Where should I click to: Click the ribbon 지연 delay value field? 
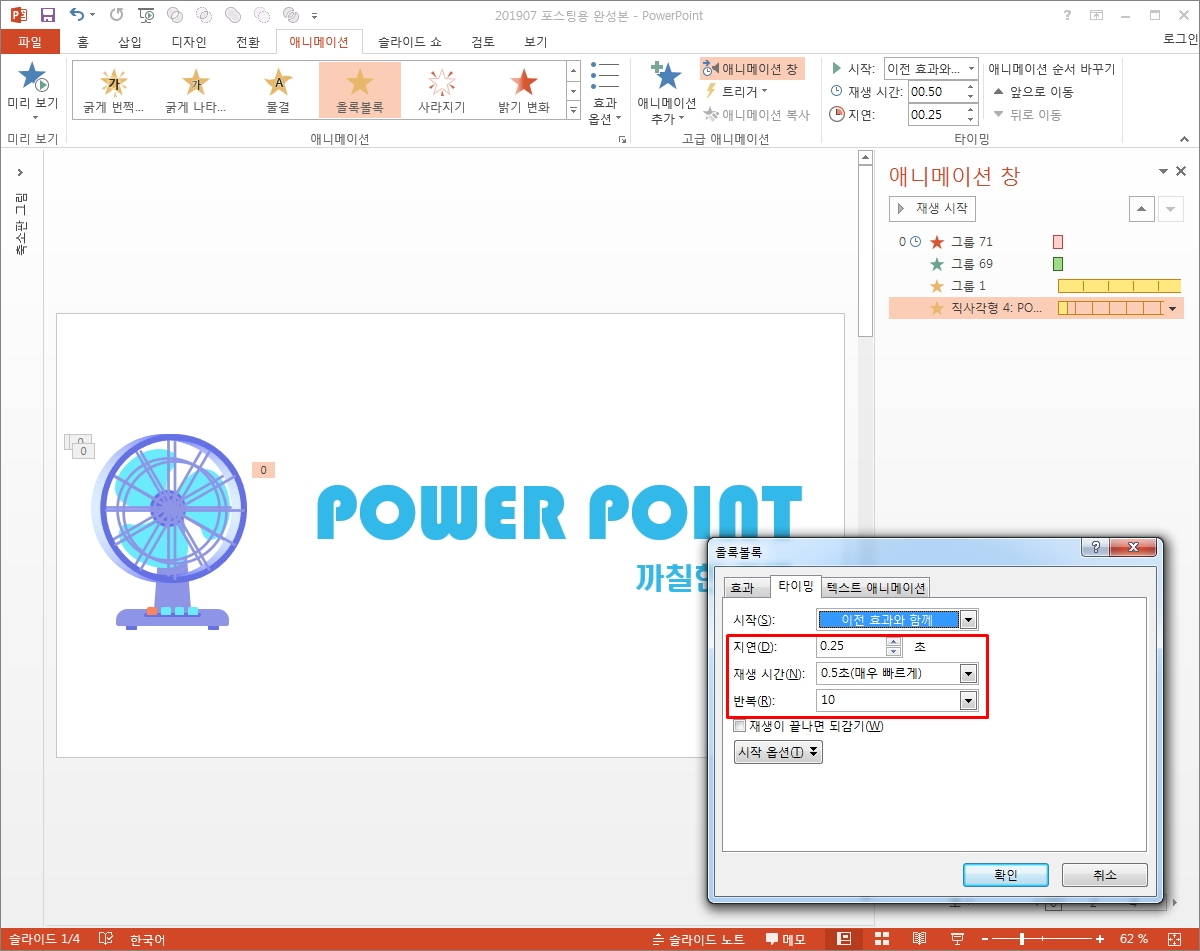[x=934, y=114]
